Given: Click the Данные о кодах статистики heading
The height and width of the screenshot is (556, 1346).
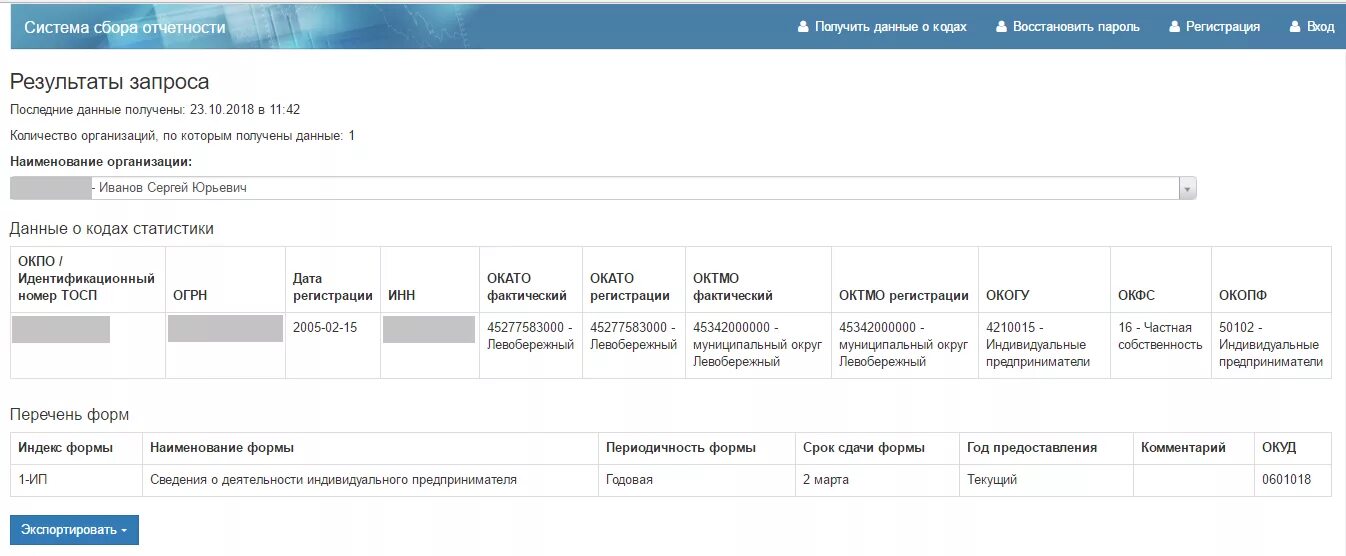Looking at the screenshot, I should click(x=112, y=229).
